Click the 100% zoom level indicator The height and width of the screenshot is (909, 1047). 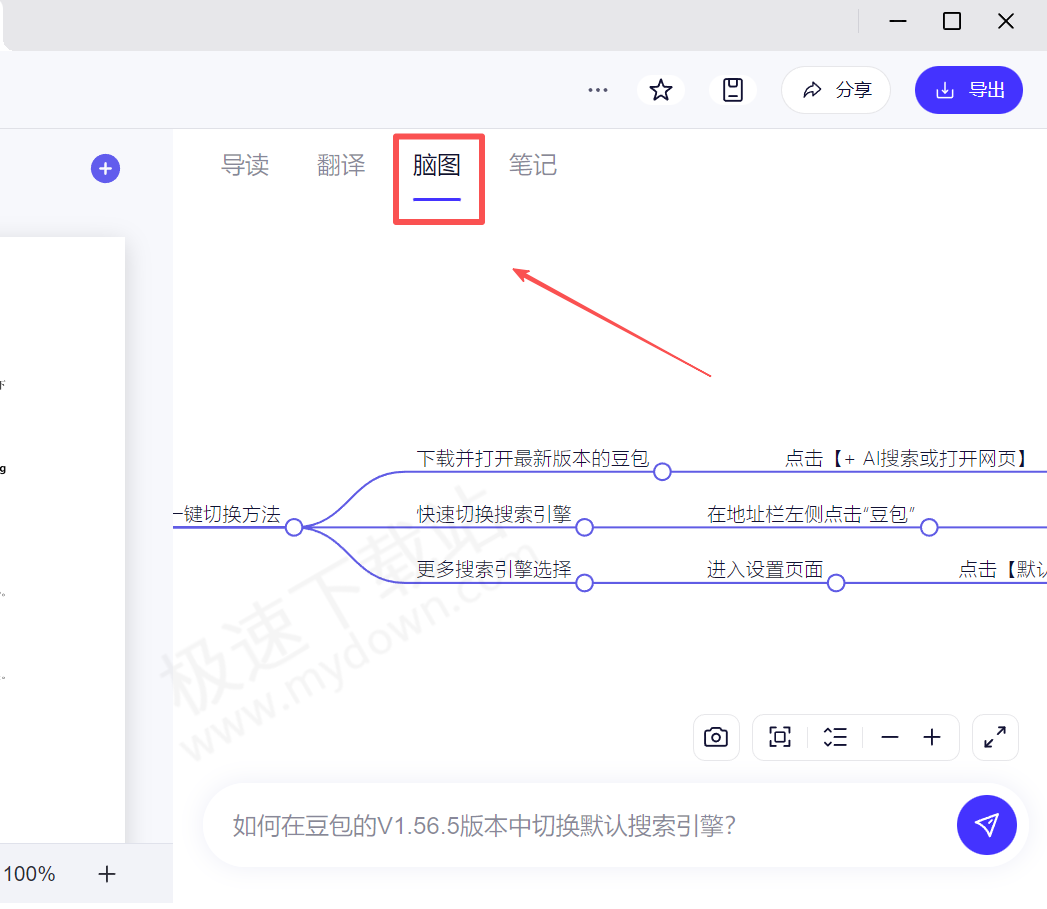click(31, 873)
